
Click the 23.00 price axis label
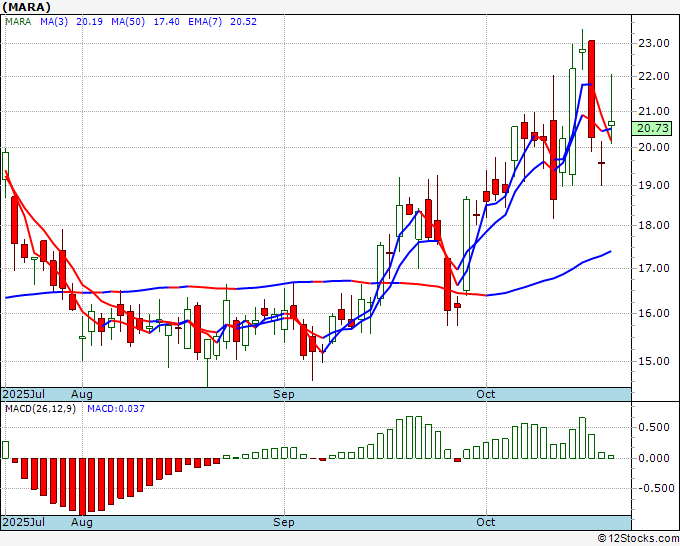[x=654, y=43]
